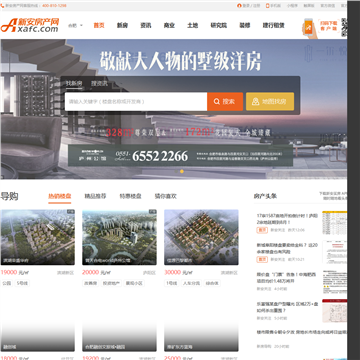This screenshot has height=360, width=360.
Task: Select the 热销楼盘 tab
Action: (60, 196)
